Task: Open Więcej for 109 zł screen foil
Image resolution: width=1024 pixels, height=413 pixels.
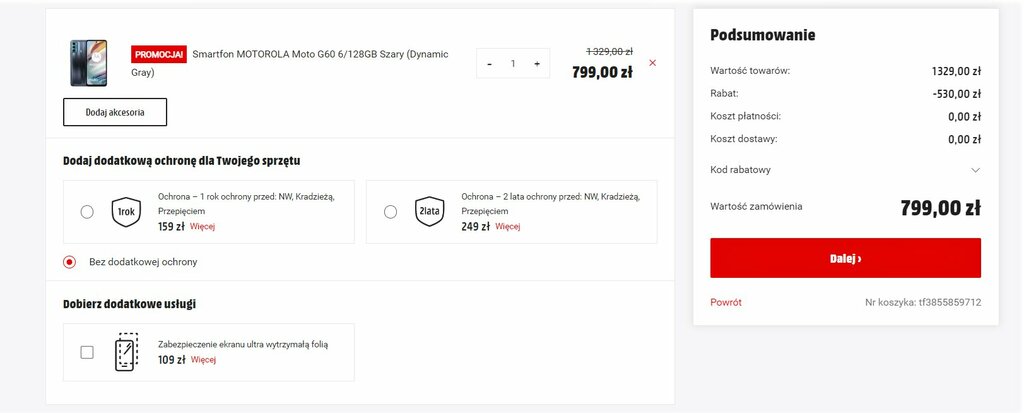Action: (x=203, y=360)
